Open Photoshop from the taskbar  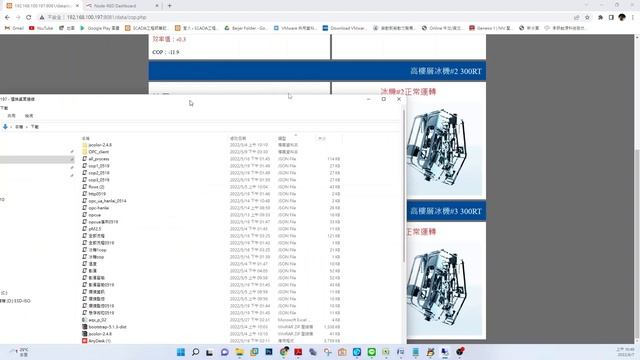269,352
